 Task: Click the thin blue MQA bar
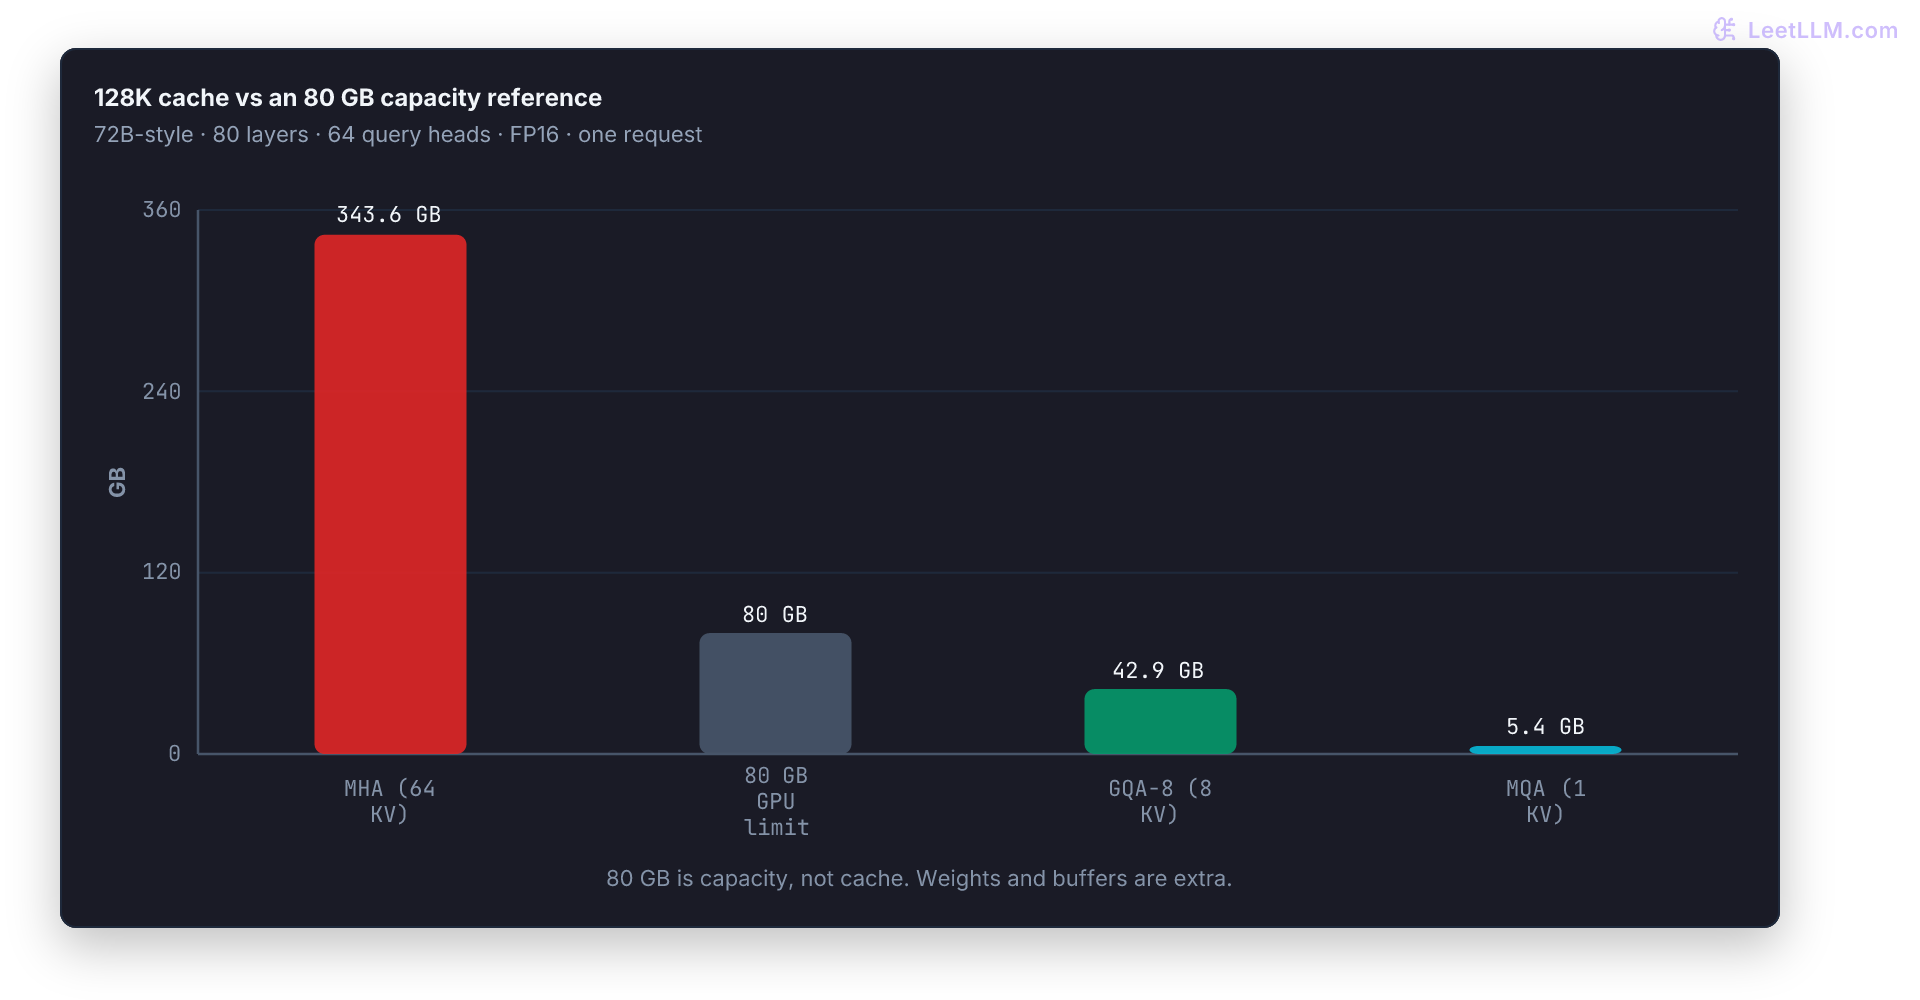pos(1545,749)
